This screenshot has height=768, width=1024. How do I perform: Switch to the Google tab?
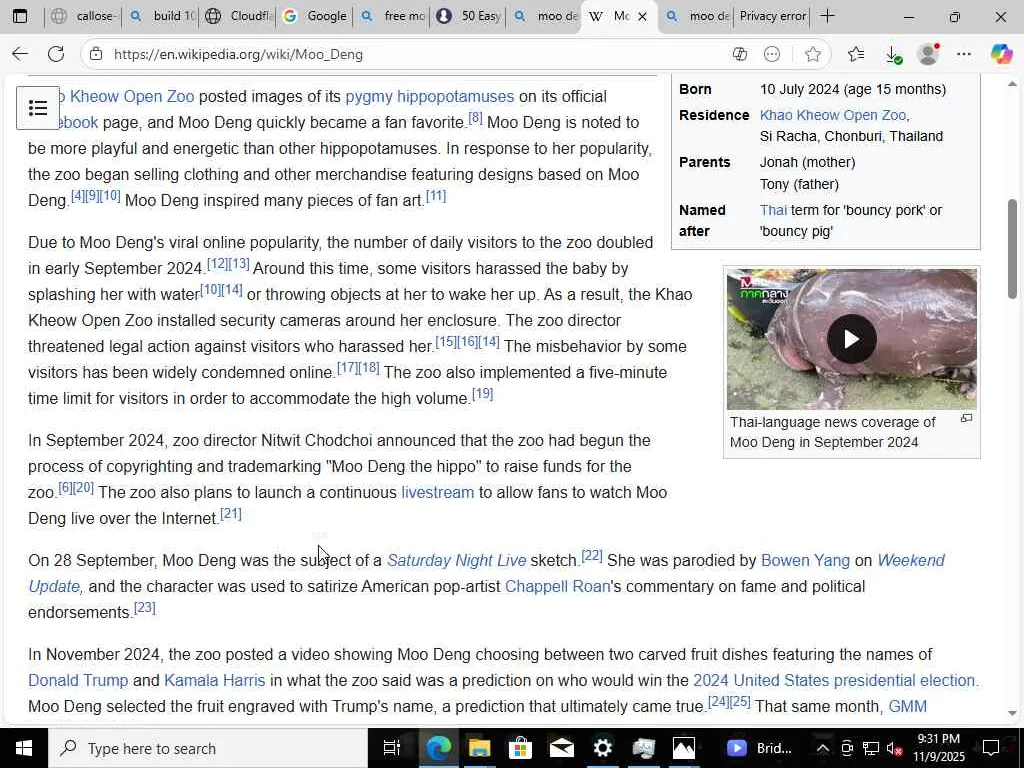pos(315,16)
